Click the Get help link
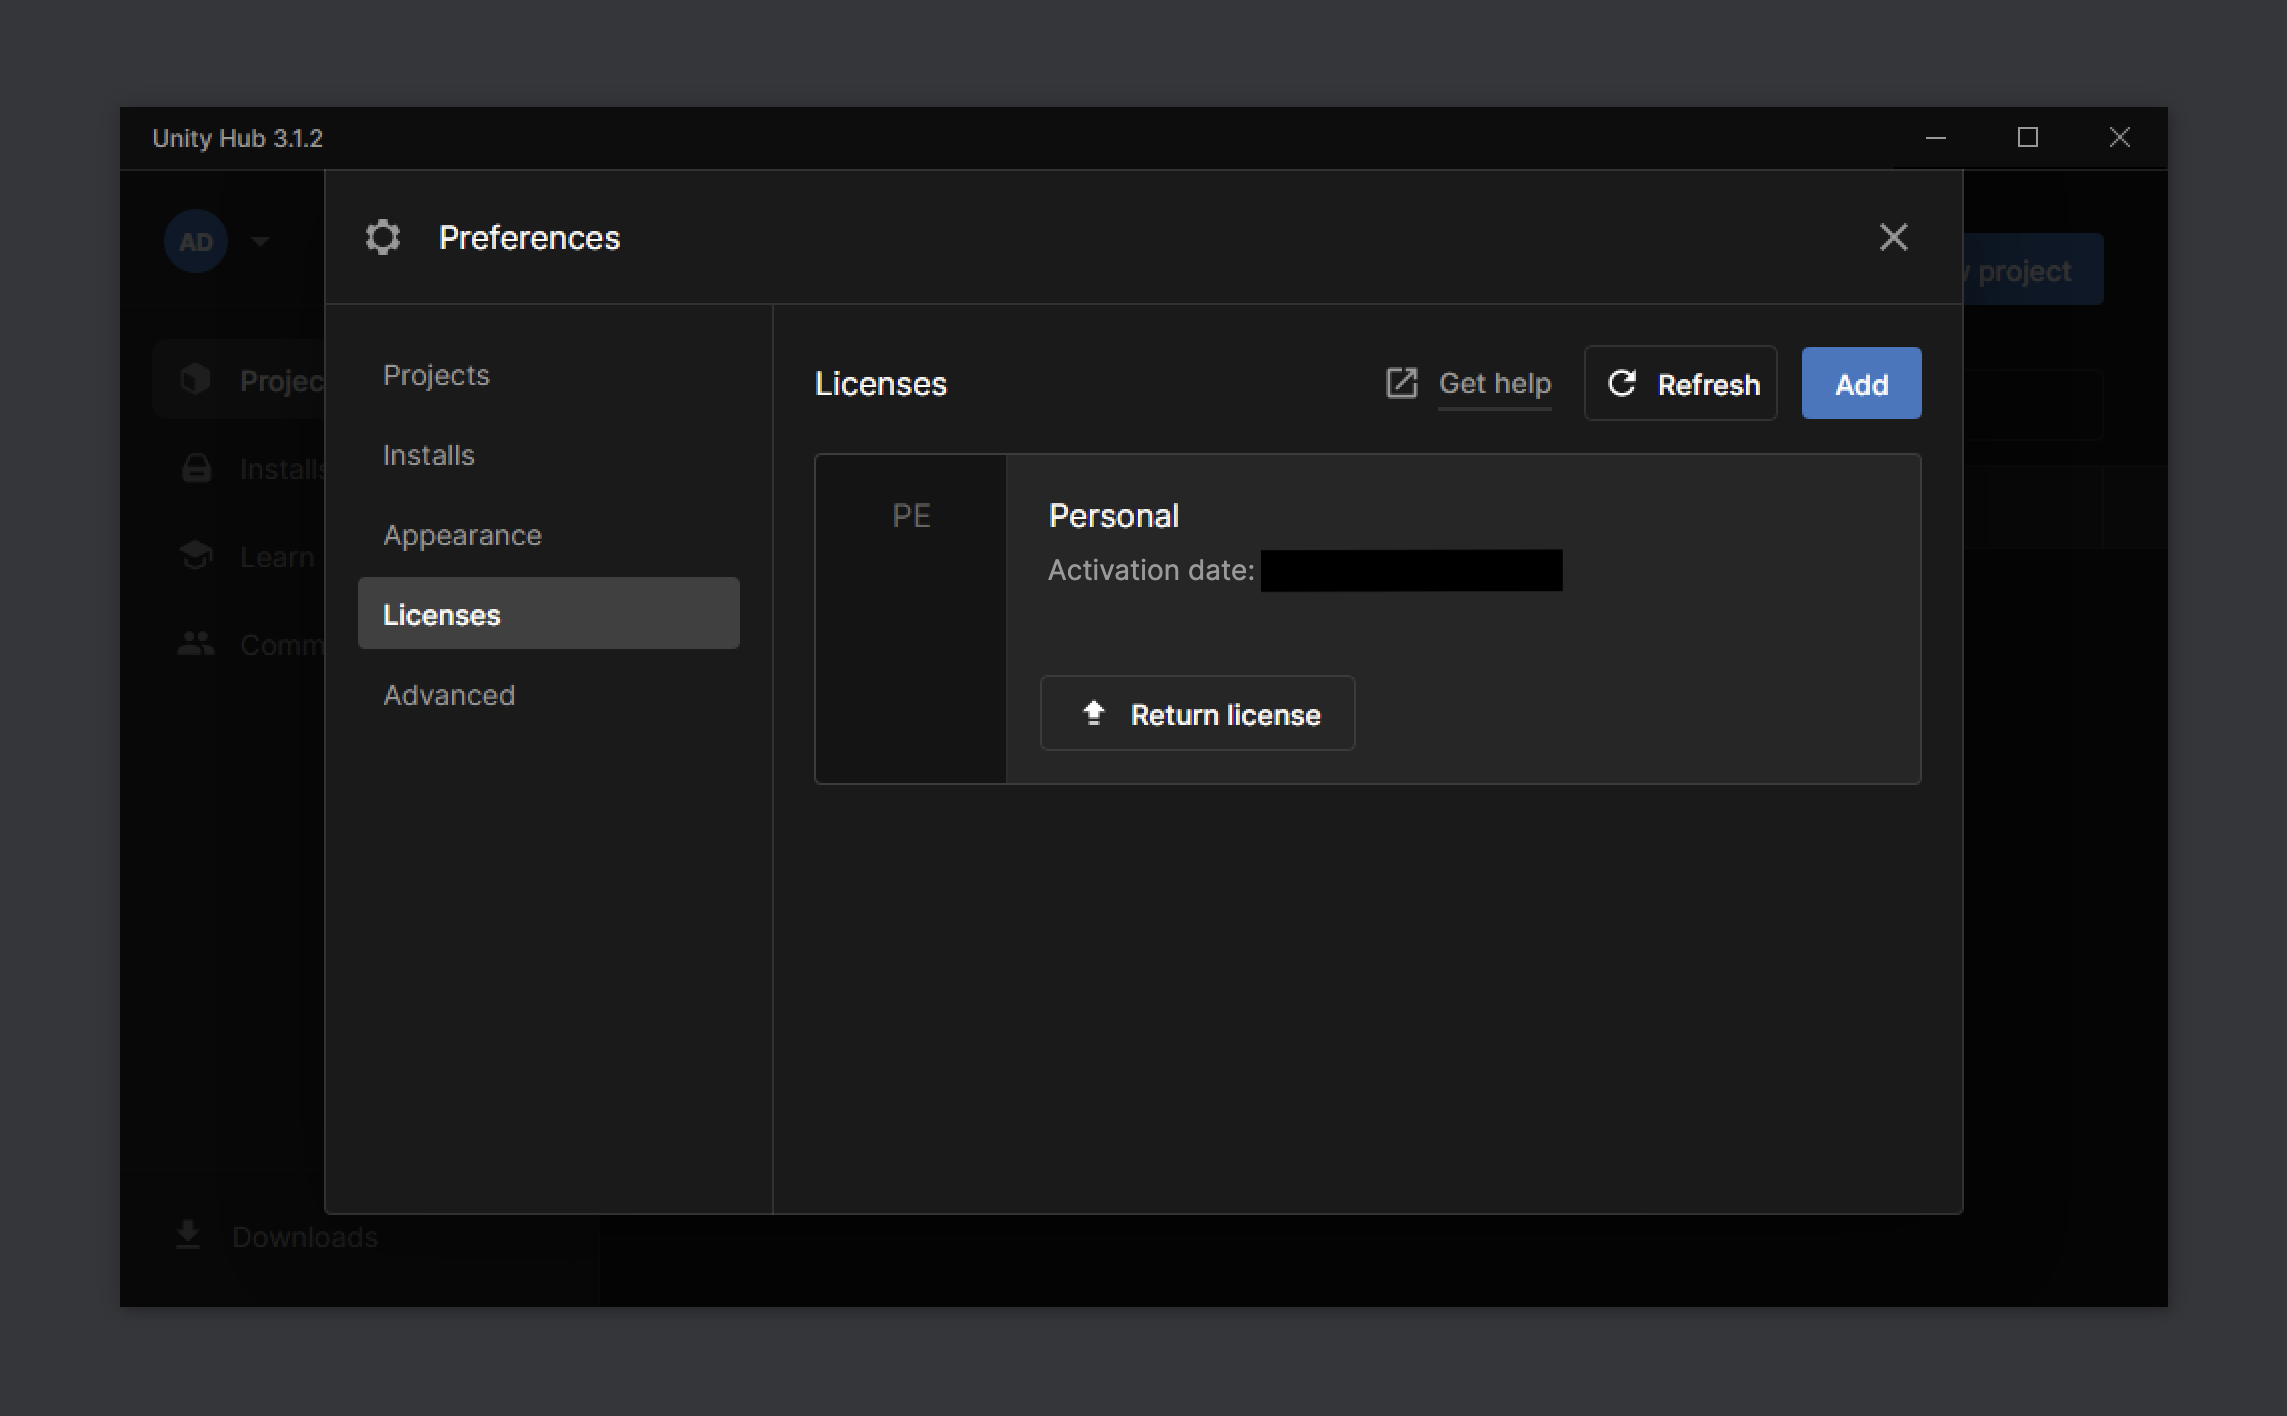Image resolution: width=2287 pixels, height=1416 pixels. coord(1494,383)
